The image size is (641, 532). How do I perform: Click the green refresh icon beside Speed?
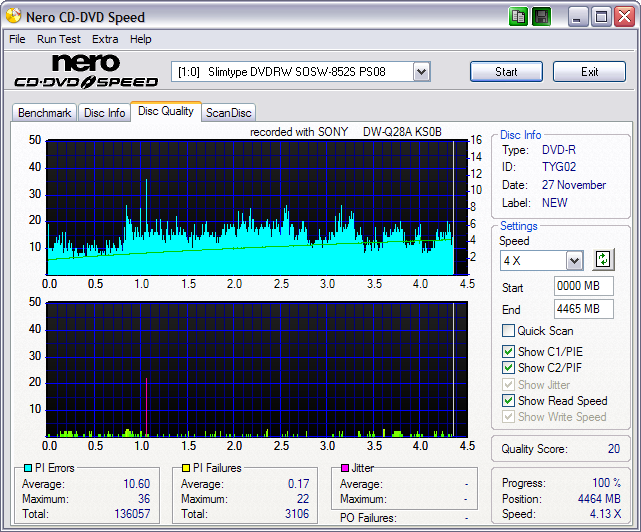(602, 259)
